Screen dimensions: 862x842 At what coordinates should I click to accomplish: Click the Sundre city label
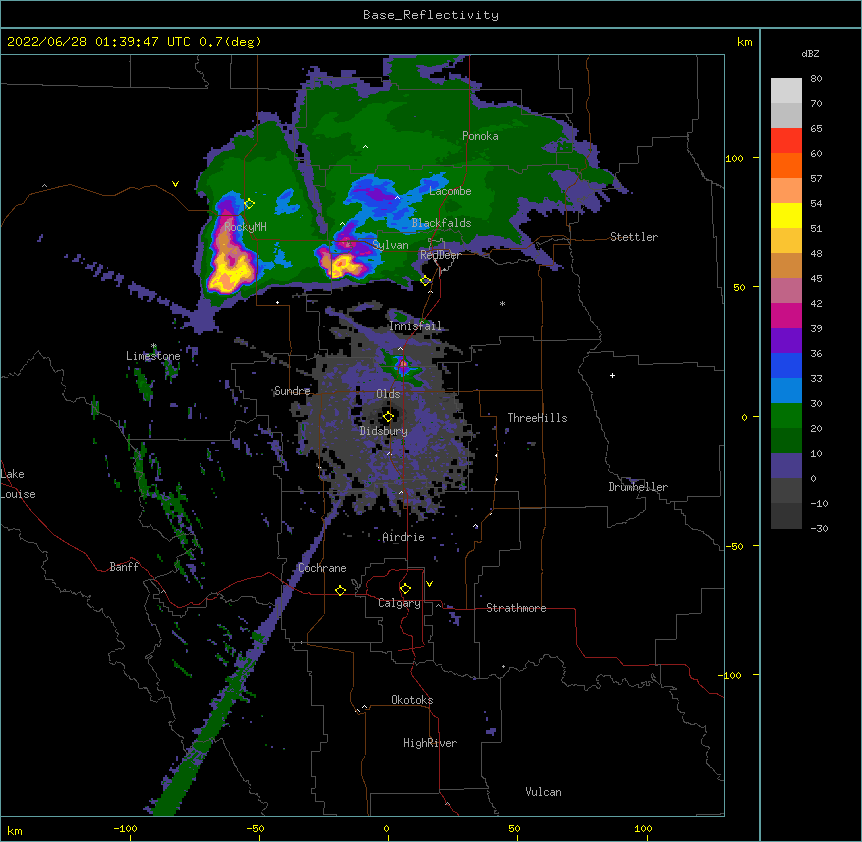[292, 391]
